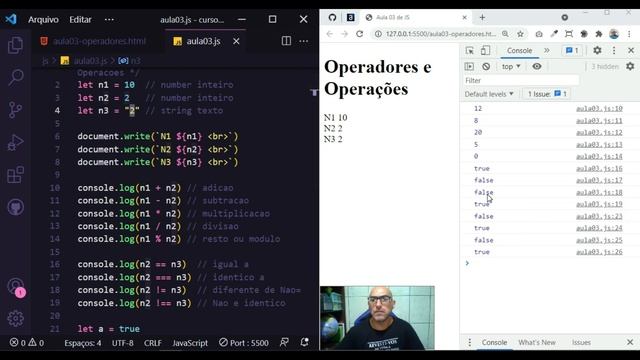Image resolution: width=640 pixels, height=360 pixels.
Task: Open notifications bell in status bar
Action: (304, 342)
